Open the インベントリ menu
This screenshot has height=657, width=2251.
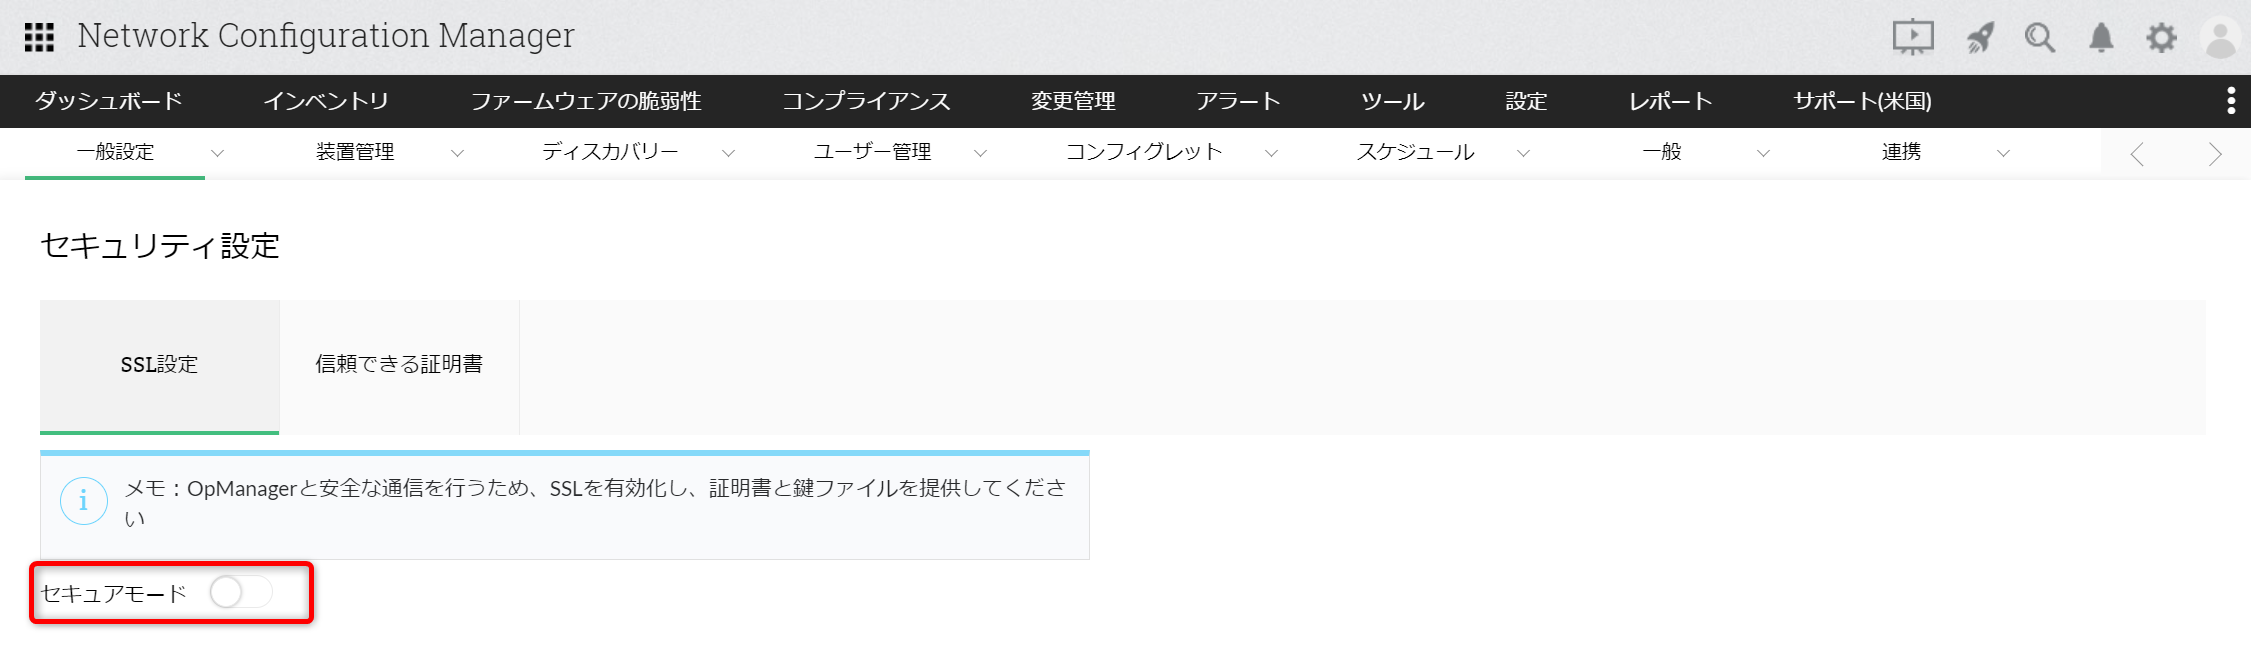point(326,101)
